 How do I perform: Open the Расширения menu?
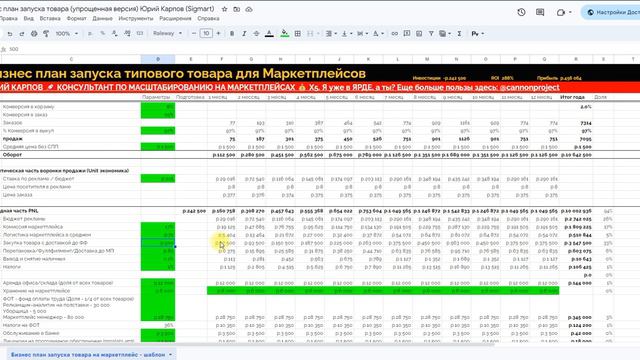[175, 18]
